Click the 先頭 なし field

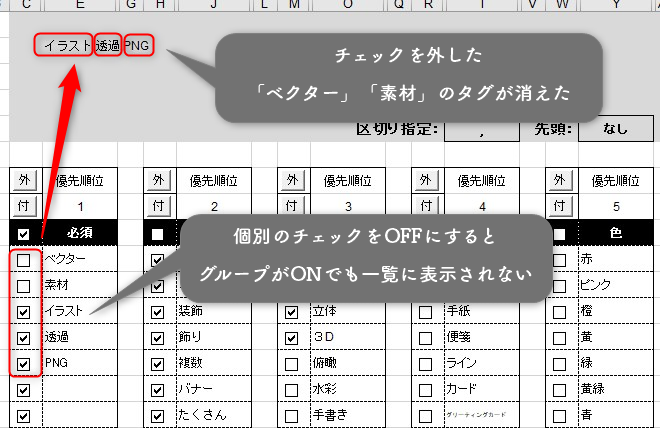pos(616,129)
